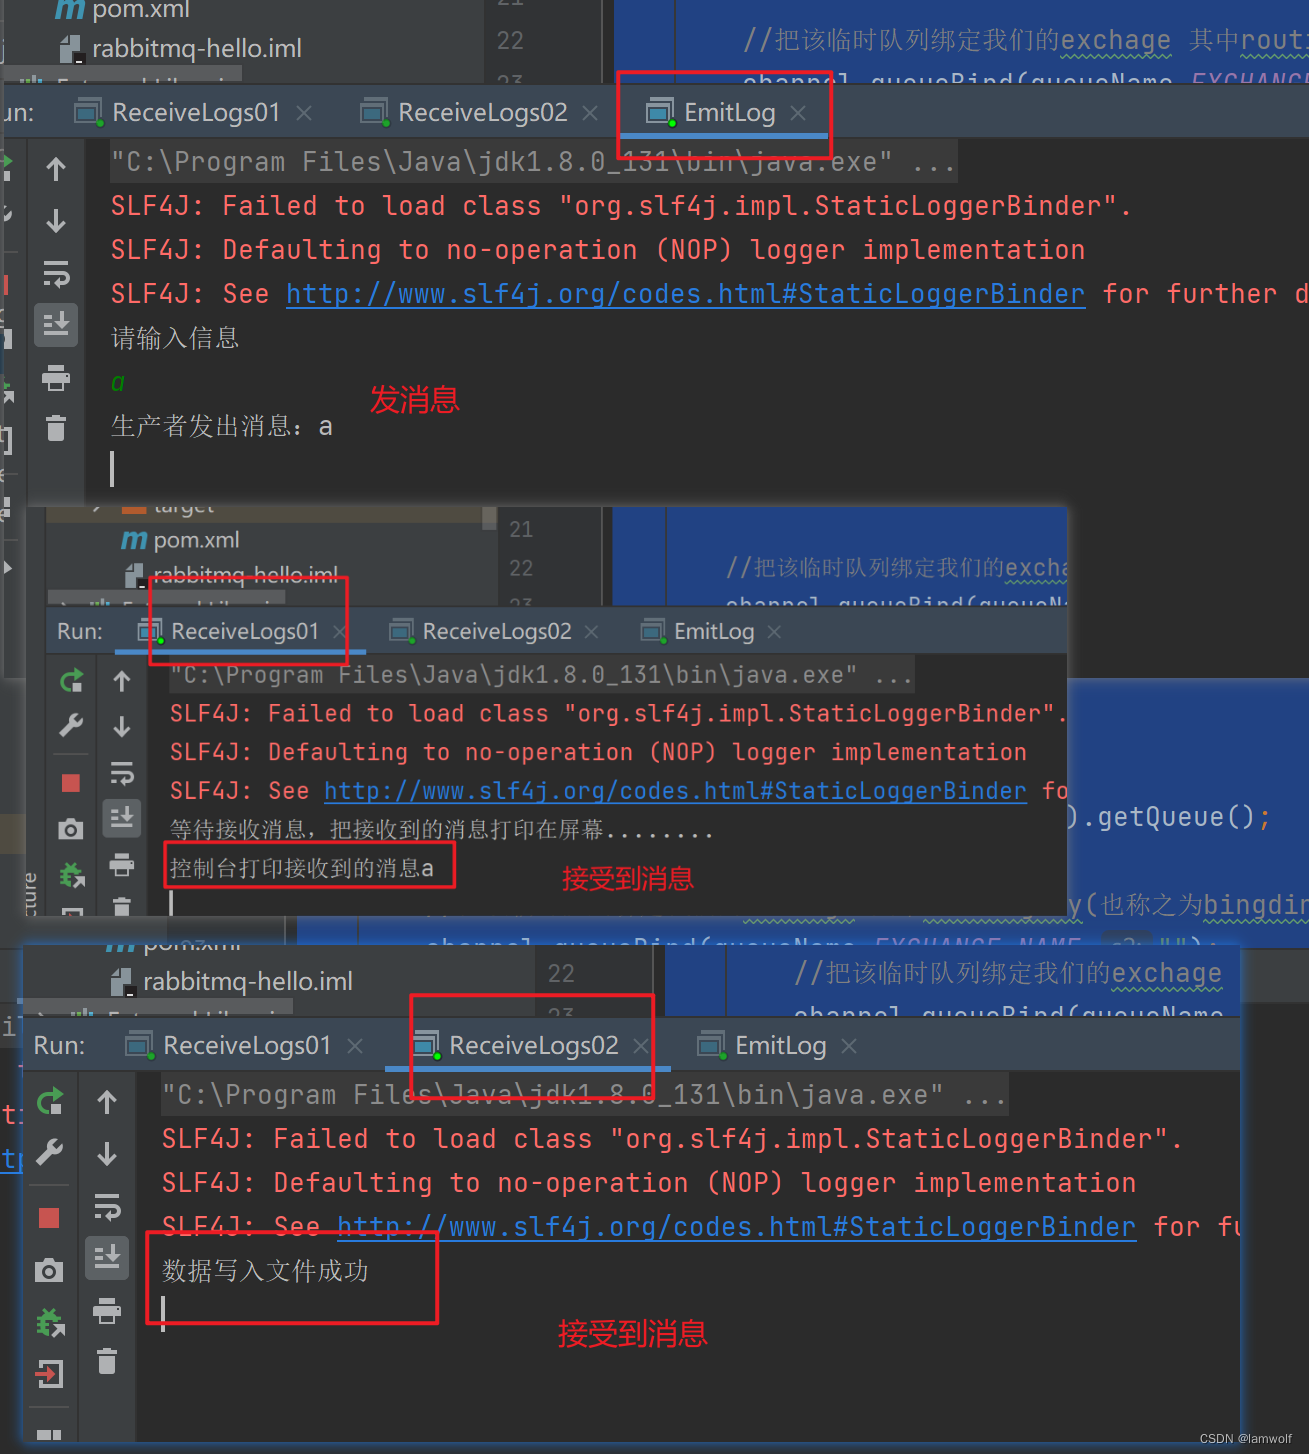Click the attach debugger bug icon in middle panel
This screenshot has height=1454, width=1309.
[x=71, y=875]
